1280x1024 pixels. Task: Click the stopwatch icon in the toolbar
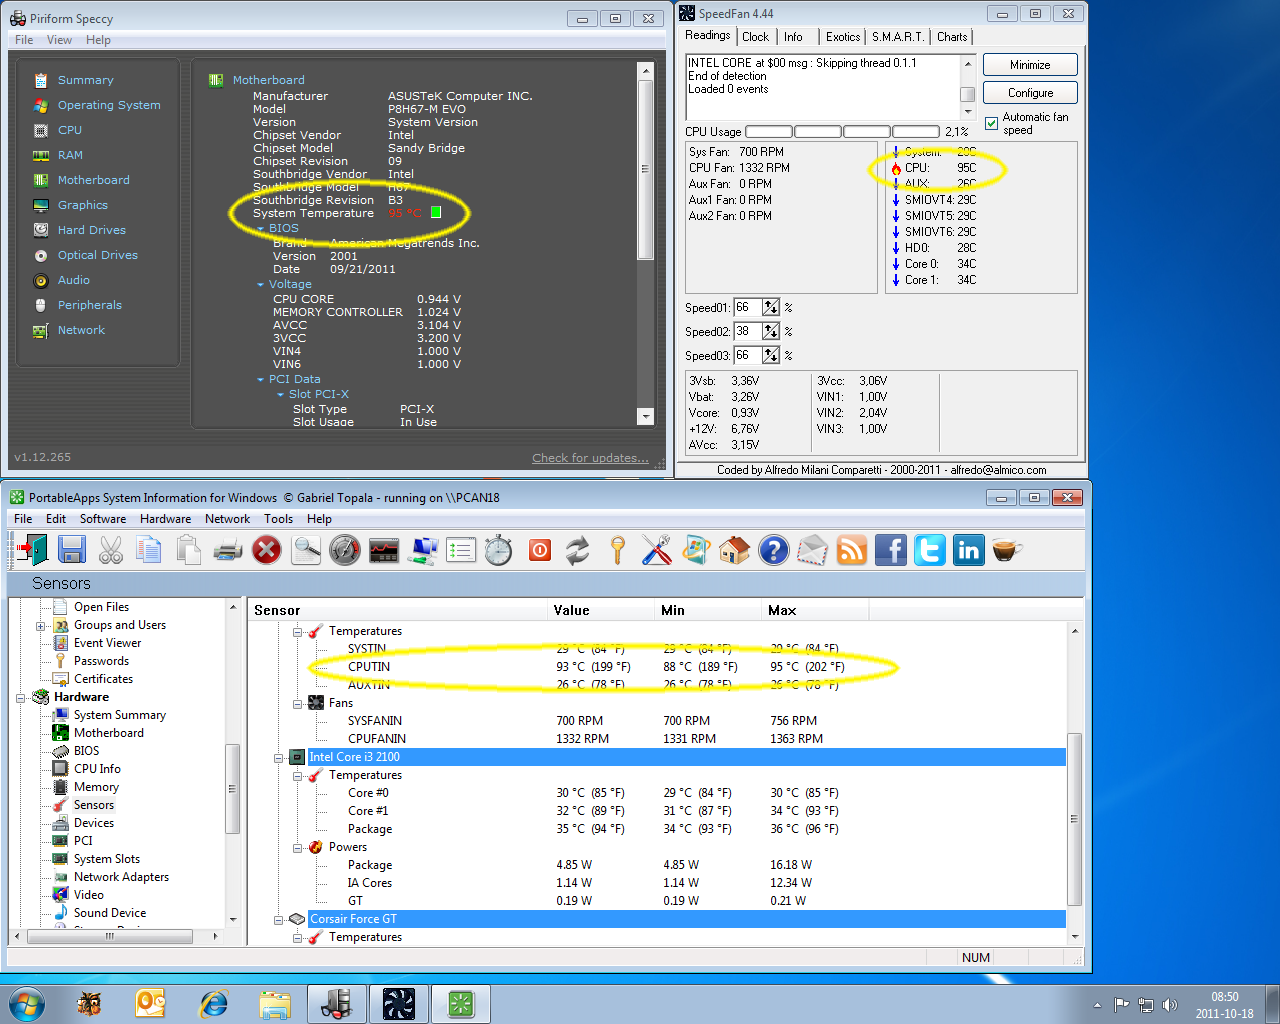click(x=498, y=550)
